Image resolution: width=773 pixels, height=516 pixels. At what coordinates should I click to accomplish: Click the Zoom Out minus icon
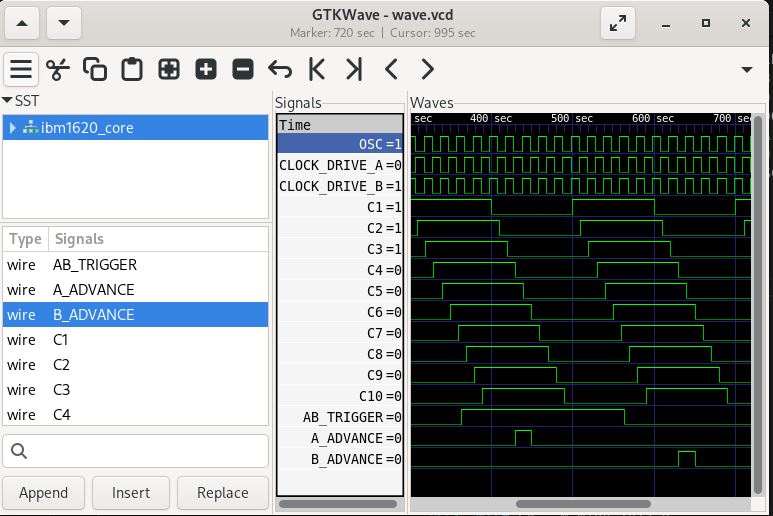pyautogui.click(x=243, y=69)
